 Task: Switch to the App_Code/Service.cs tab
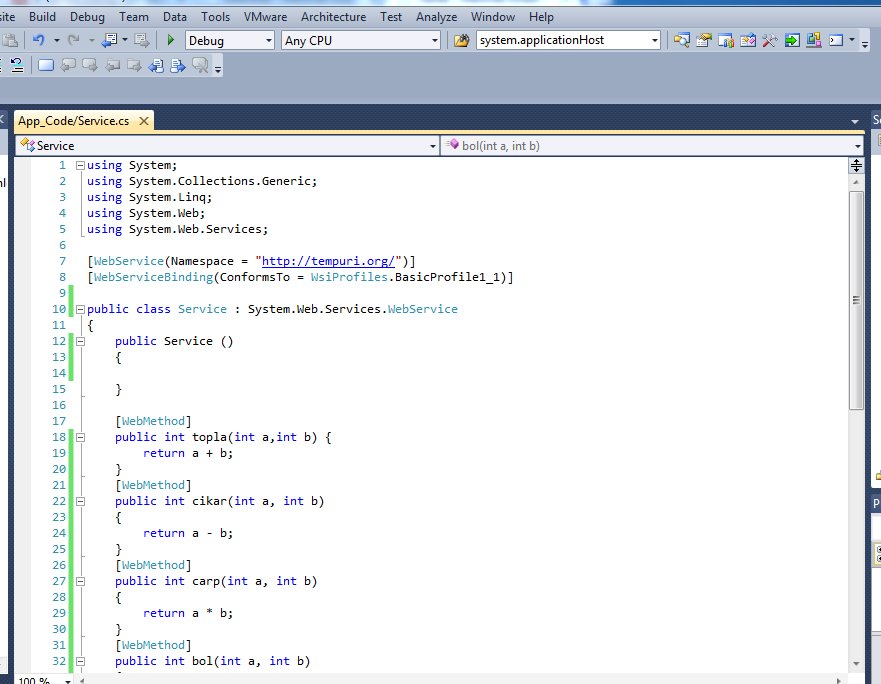pos(73,121)
